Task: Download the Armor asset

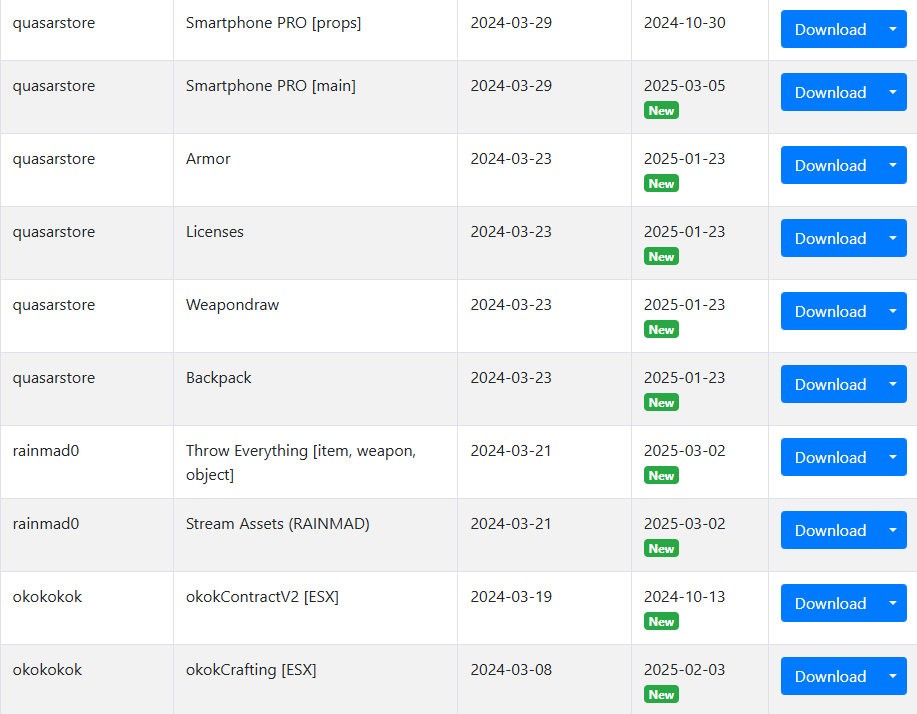Action: (830, 165)
